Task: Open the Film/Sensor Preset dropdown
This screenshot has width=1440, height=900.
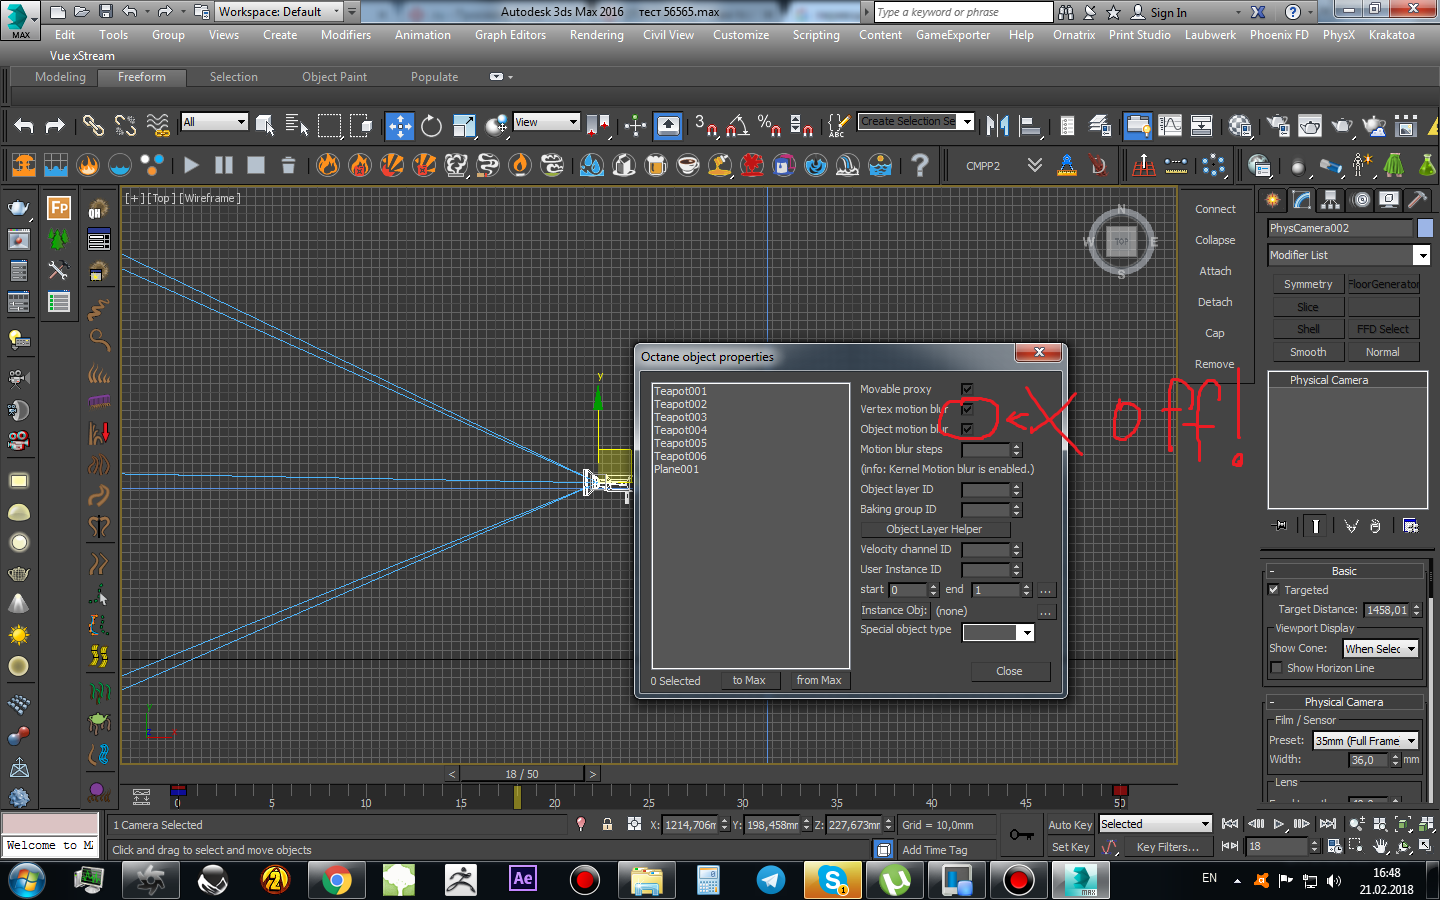Action: click(1366, 741)
